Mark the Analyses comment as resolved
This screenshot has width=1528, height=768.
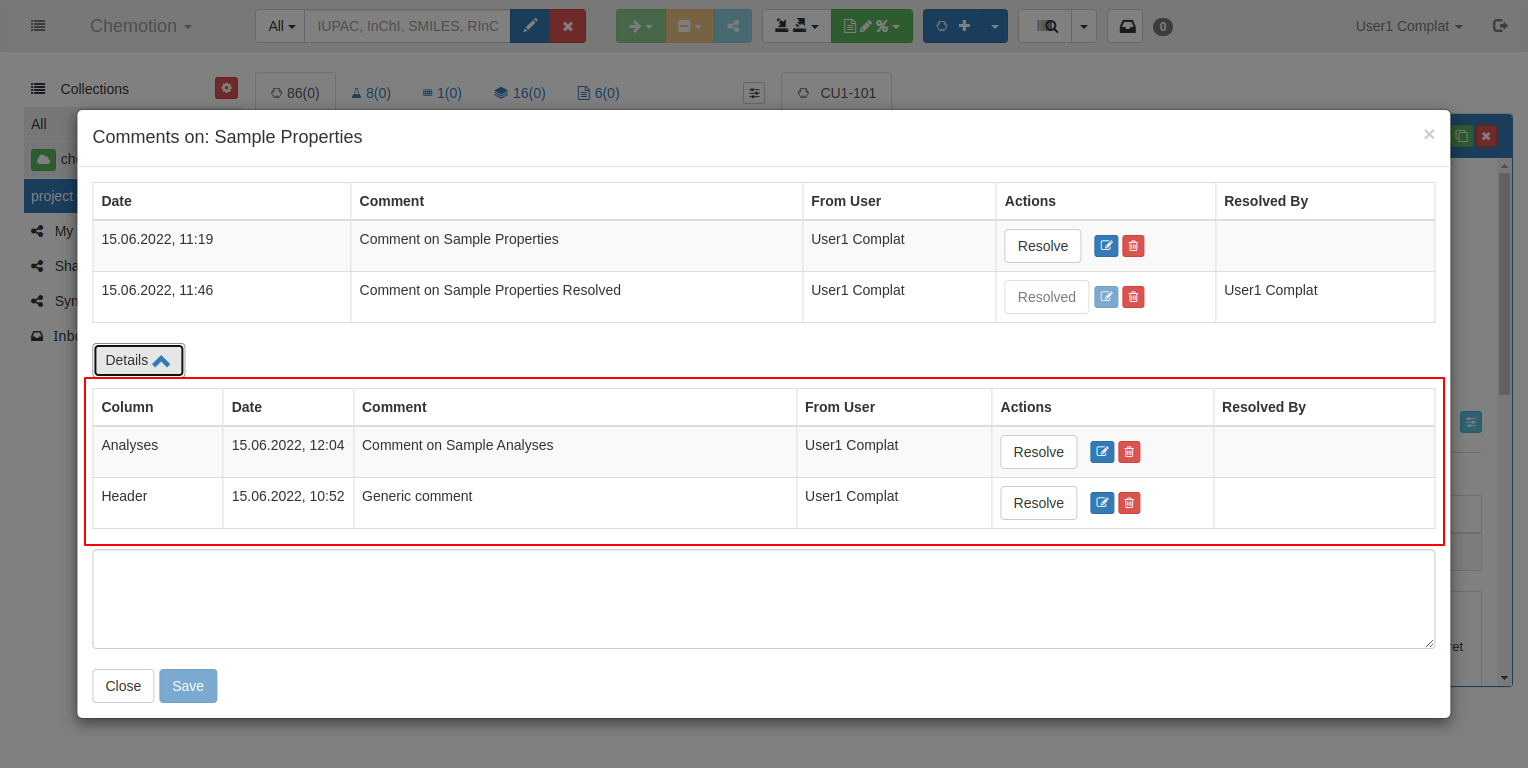pyautogui.click(x=1038, y=452)
